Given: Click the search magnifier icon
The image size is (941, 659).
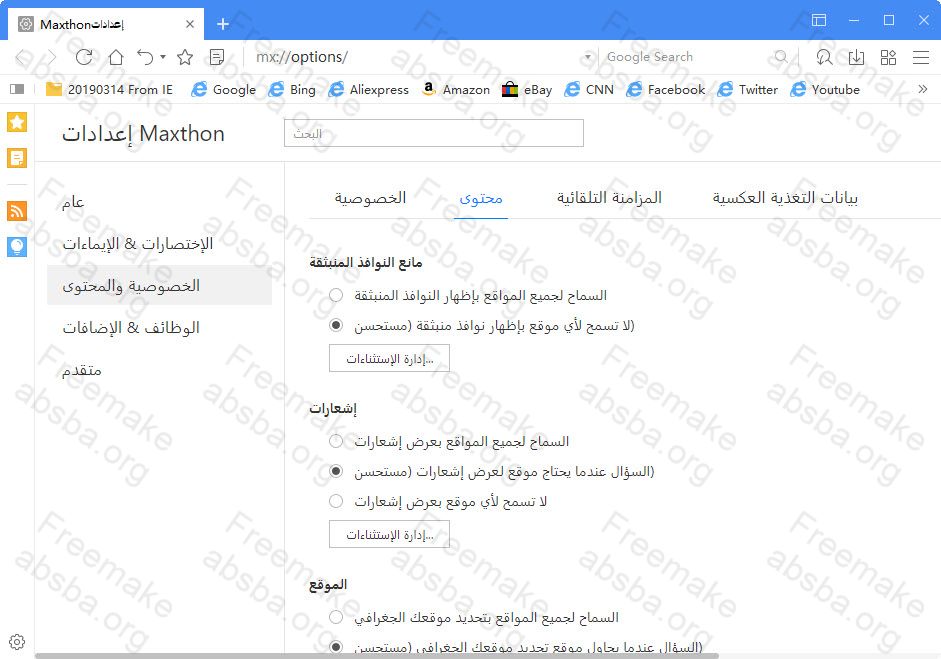Looking at the screenshot, I should click(x=781, y=57).
